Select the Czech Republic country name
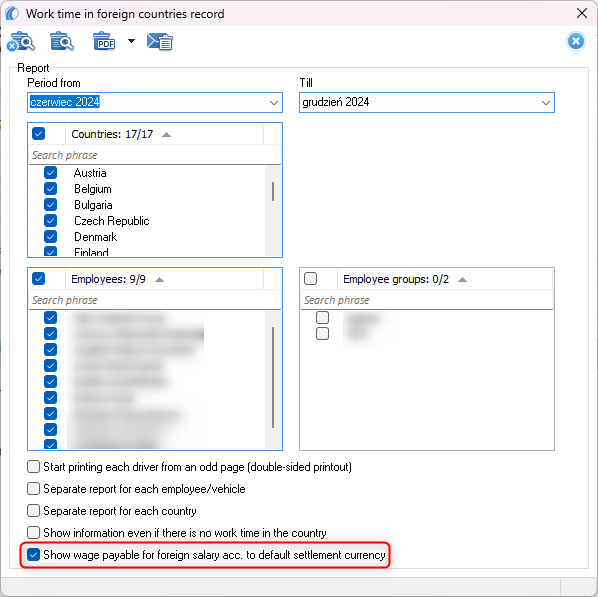The width and height of the screenshot is (598, 597). coord(111,221)
